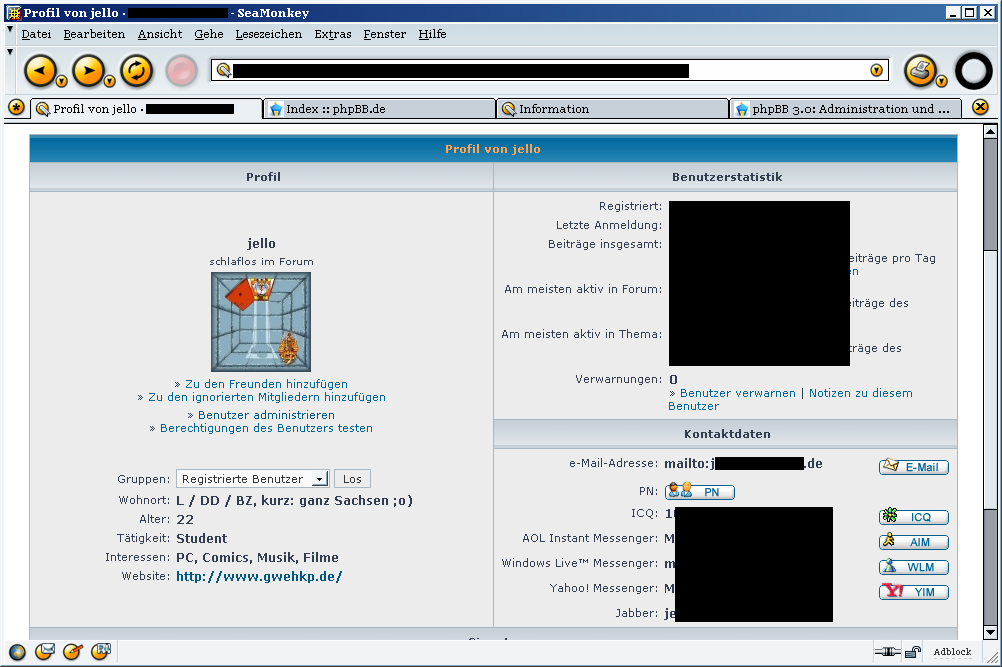The height and width of the screenshot is (667, 1002).
Task: Open Address Book status bar icon
Action: pos(101,652)
